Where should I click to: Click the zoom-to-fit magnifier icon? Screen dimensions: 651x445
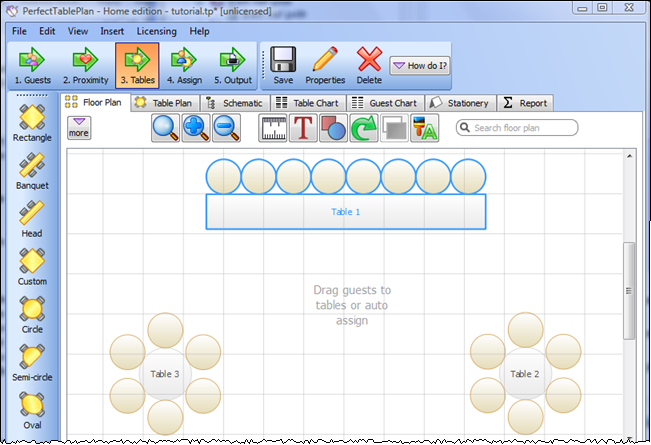point(166,128)
